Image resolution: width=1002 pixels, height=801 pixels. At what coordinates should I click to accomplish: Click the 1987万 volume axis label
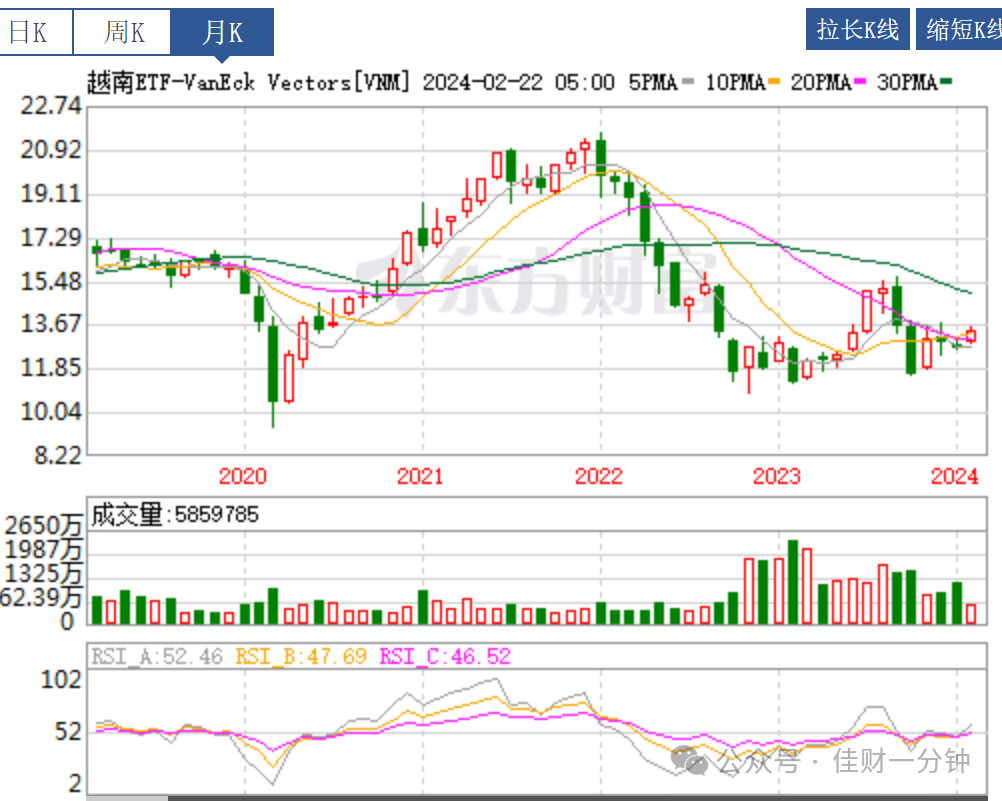43,549
